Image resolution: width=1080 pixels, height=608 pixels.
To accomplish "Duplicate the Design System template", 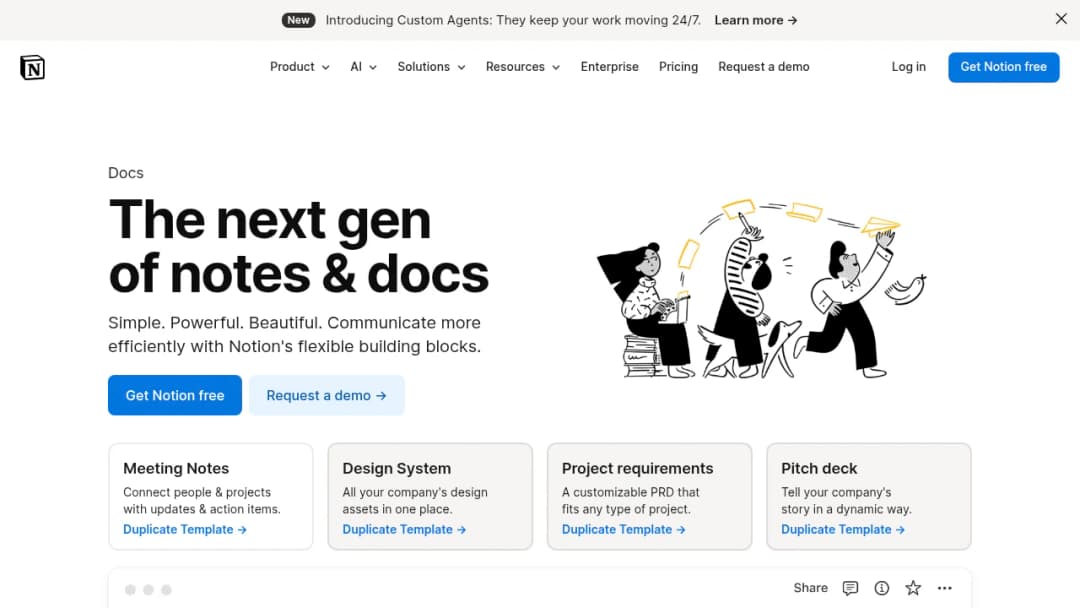I will [404, 530].
